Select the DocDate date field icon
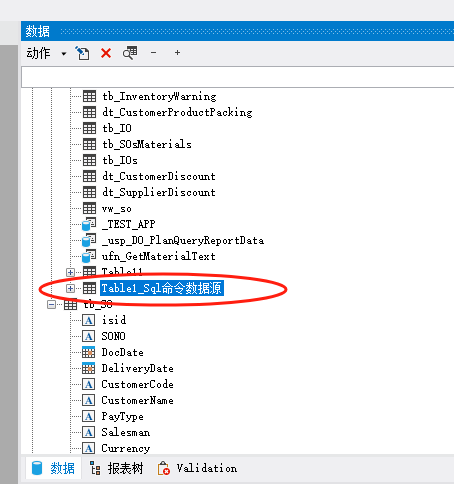454x484 pixels. 89,352
